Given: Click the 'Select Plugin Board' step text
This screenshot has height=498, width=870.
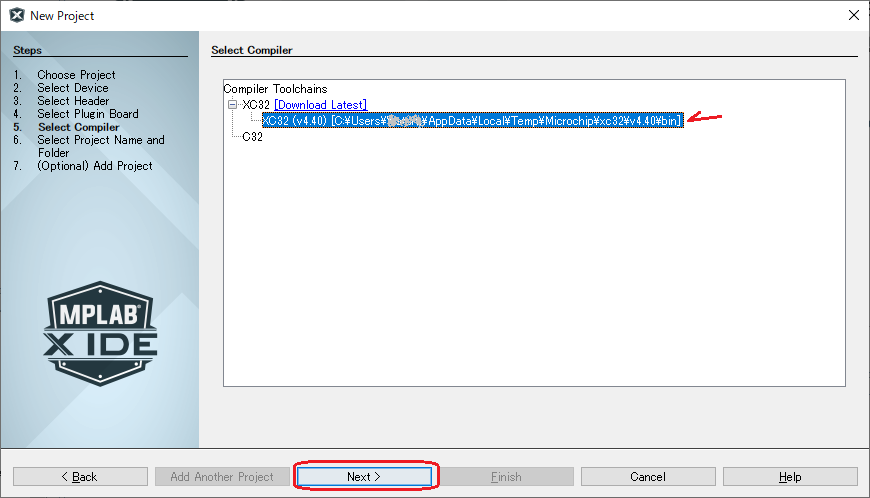Looking at the screenshot, I should (x=88, y=114).
